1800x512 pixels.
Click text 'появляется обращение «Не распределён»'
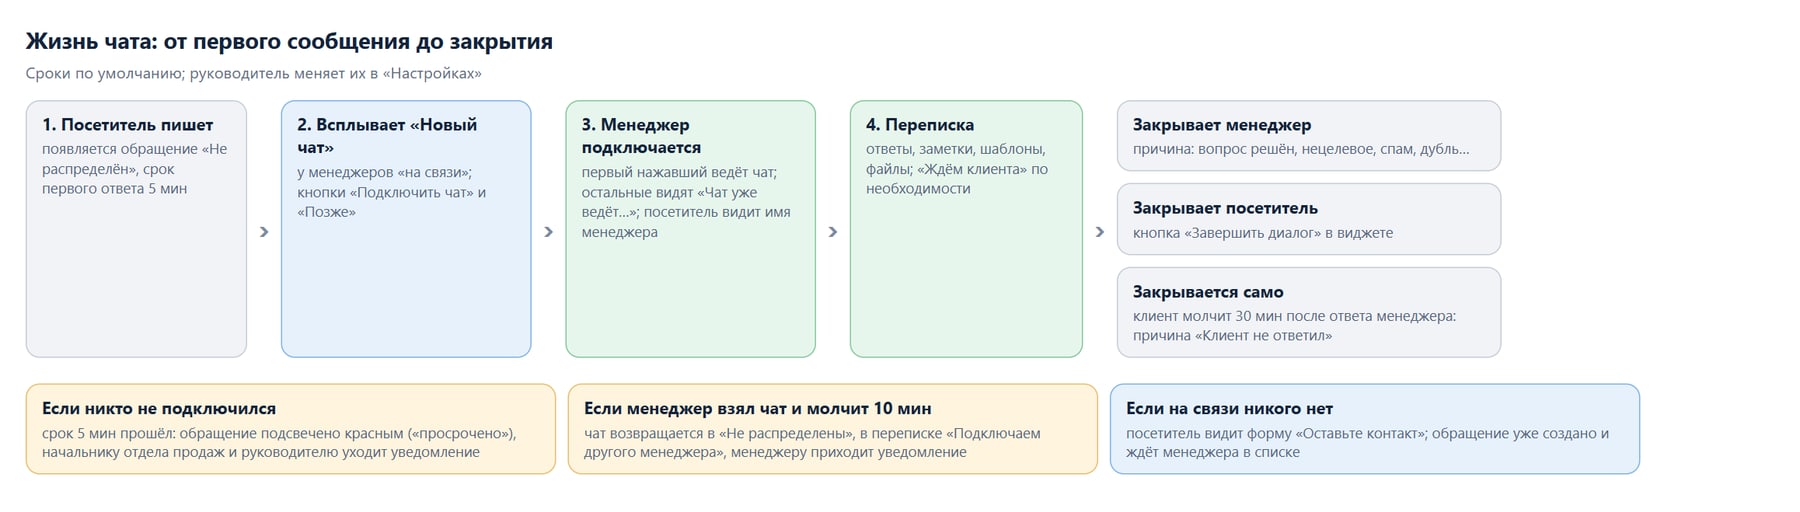[134, 159]
